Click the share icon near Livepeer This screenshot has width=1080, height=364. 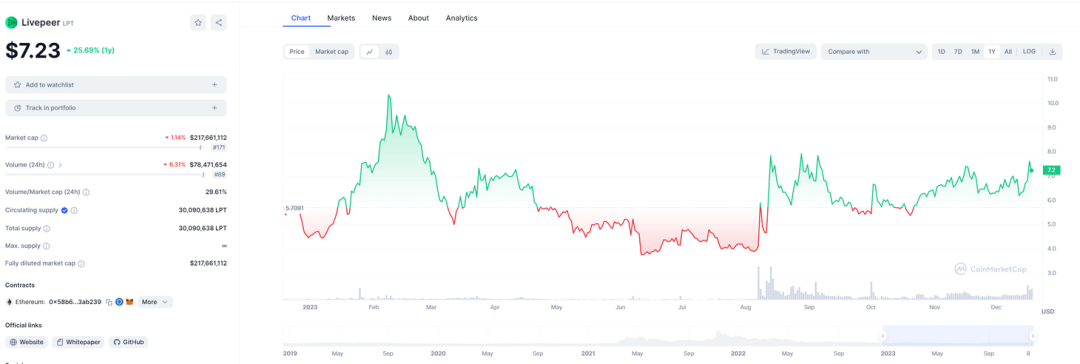[x=218, y=23]
